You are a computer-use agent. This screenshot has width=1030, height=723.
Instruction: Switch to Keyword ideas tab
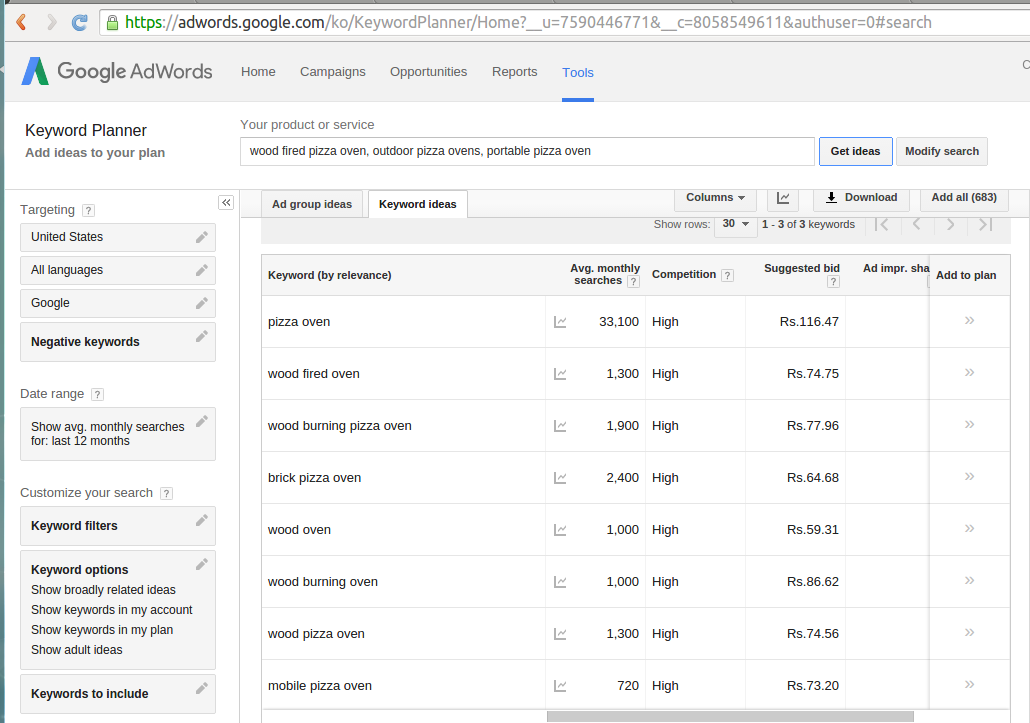tap(417, 204)
